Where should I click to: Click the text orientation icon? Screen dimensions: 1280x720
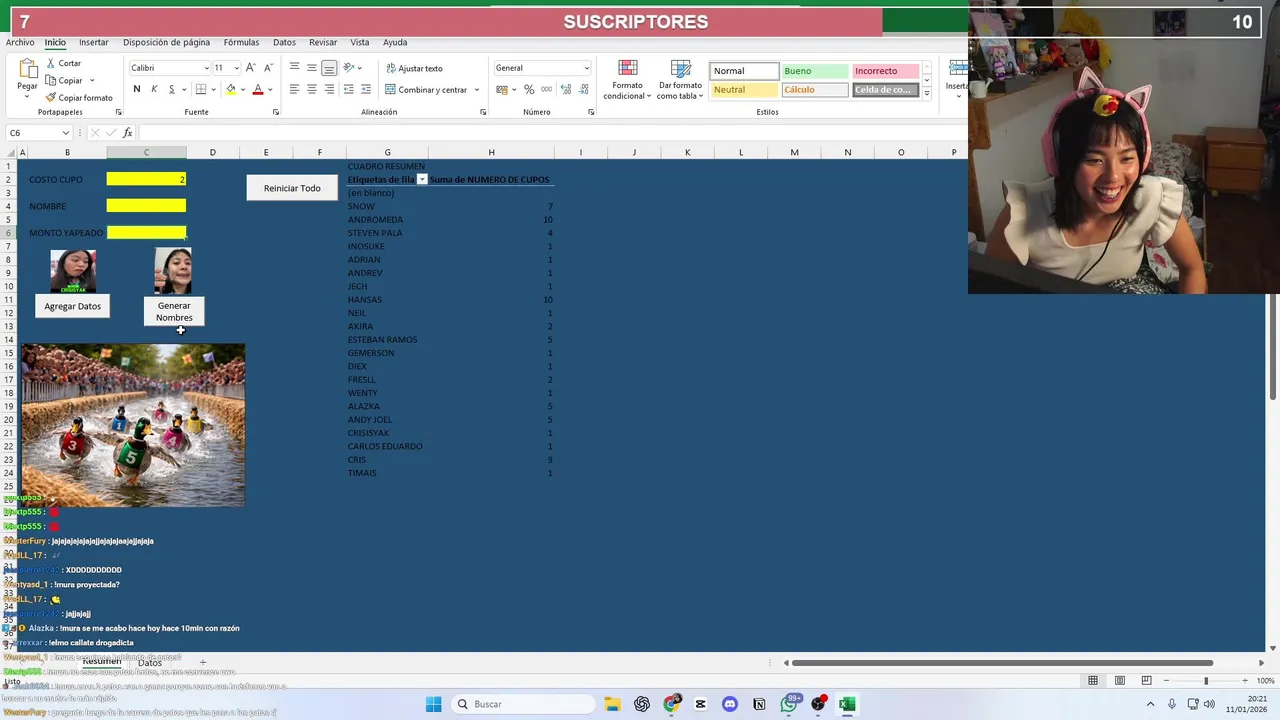point(350,68)
